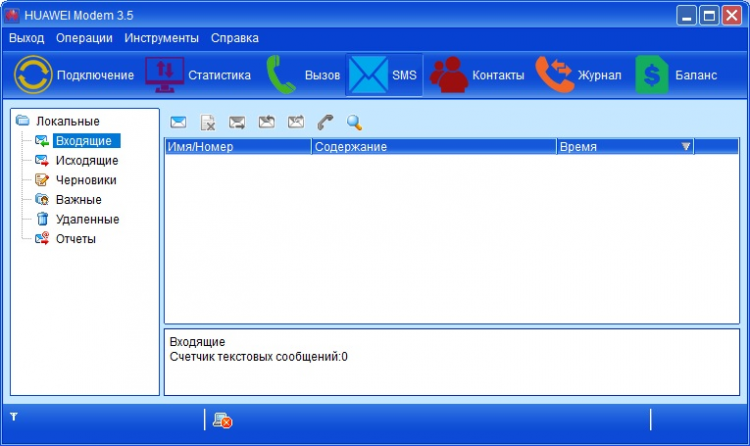Viewport: 750px width, 446px height.
Task: Click the send message toolbar icon
Action: click(x=237, y=123)
